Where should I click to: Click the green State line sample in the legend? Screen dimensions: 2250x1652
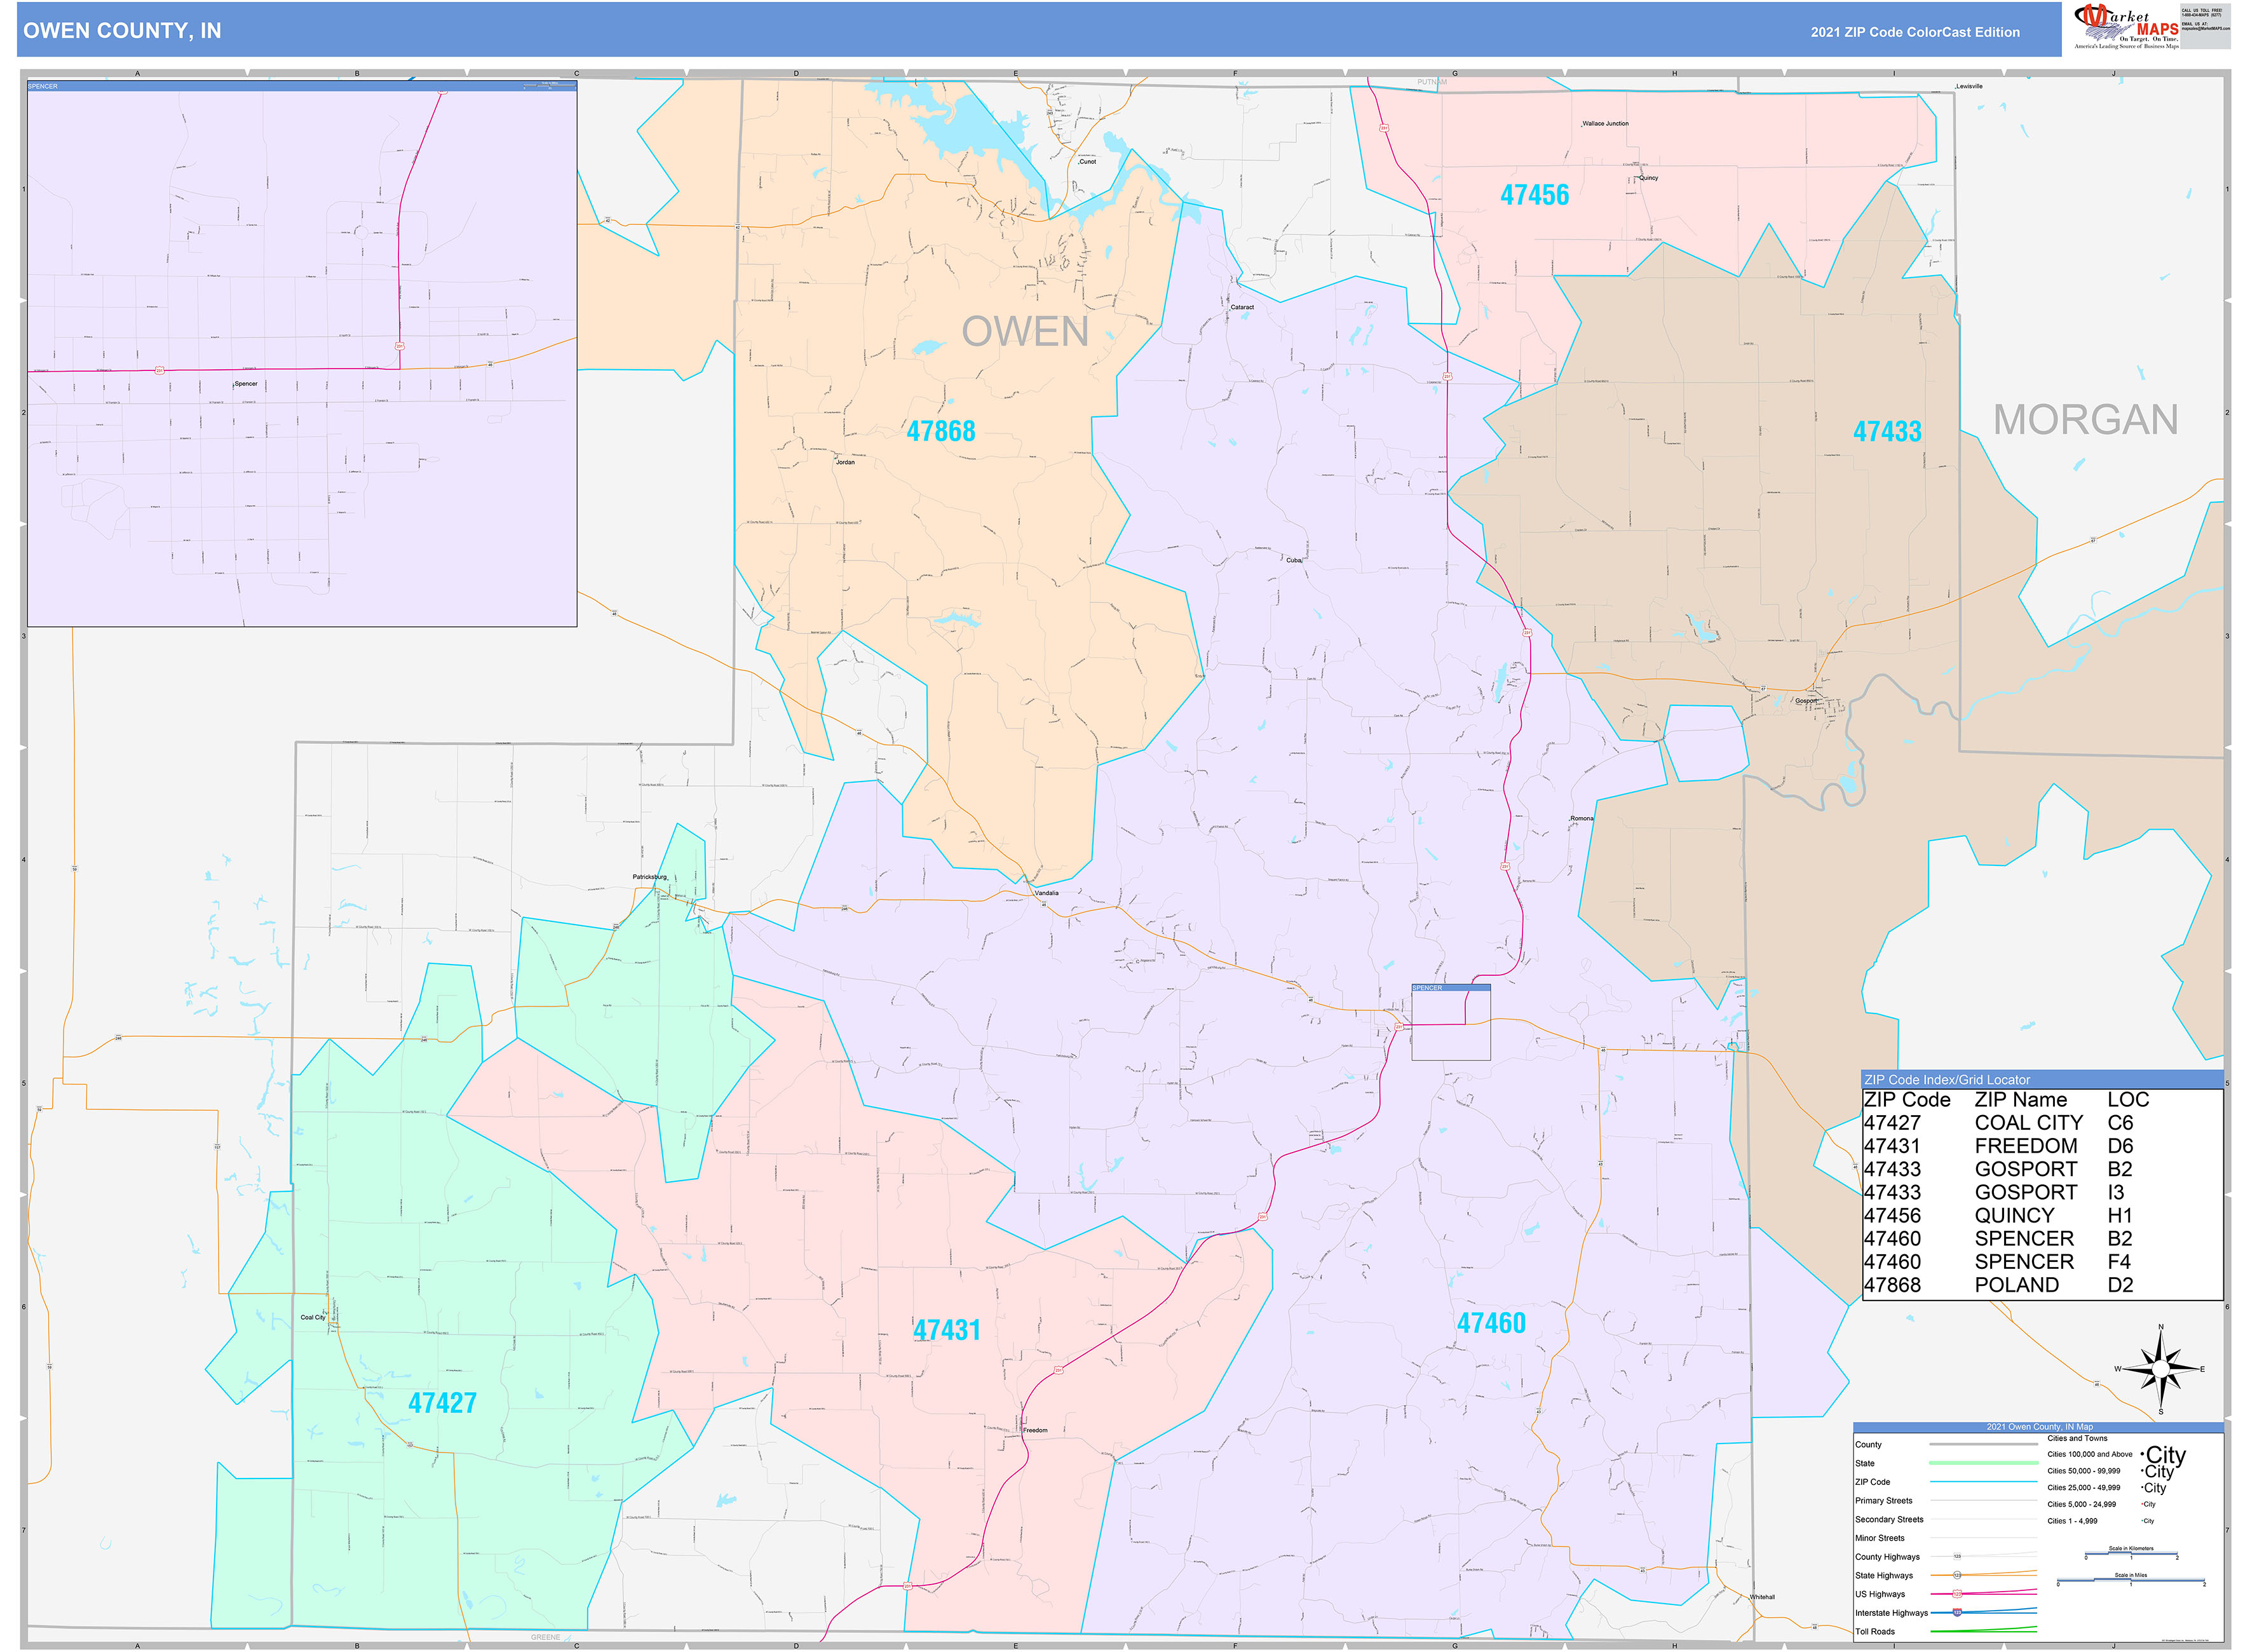click(1984, 1463)
